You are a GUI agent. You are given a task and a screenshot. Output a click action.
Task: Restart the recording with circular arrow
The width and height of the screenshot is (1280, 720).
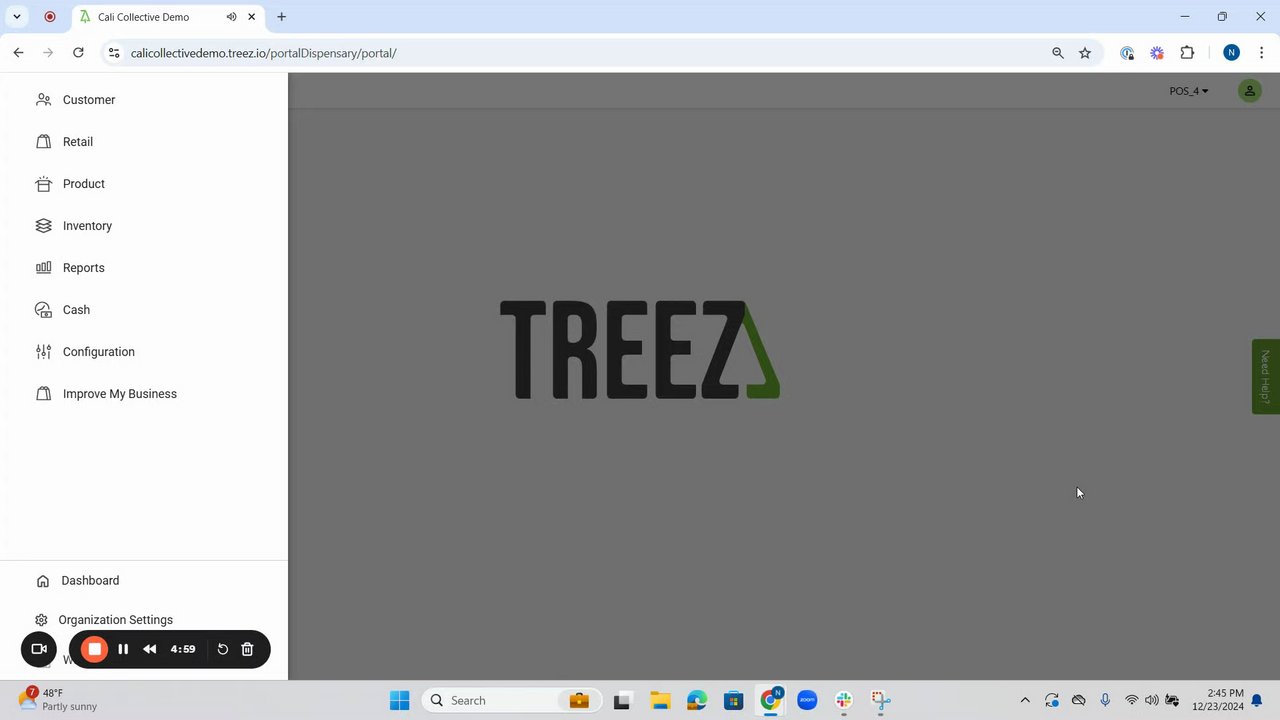pos(222,649)
